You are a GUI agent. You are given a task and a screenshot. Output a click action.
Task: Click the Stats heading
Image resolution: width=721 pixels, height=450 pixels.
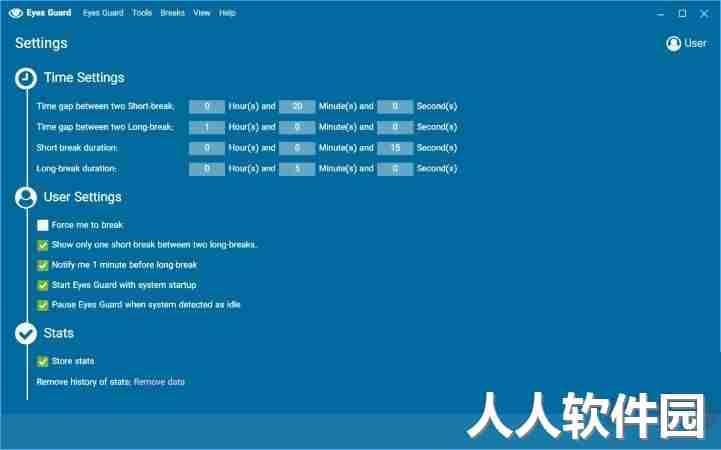tap(59, 333)
